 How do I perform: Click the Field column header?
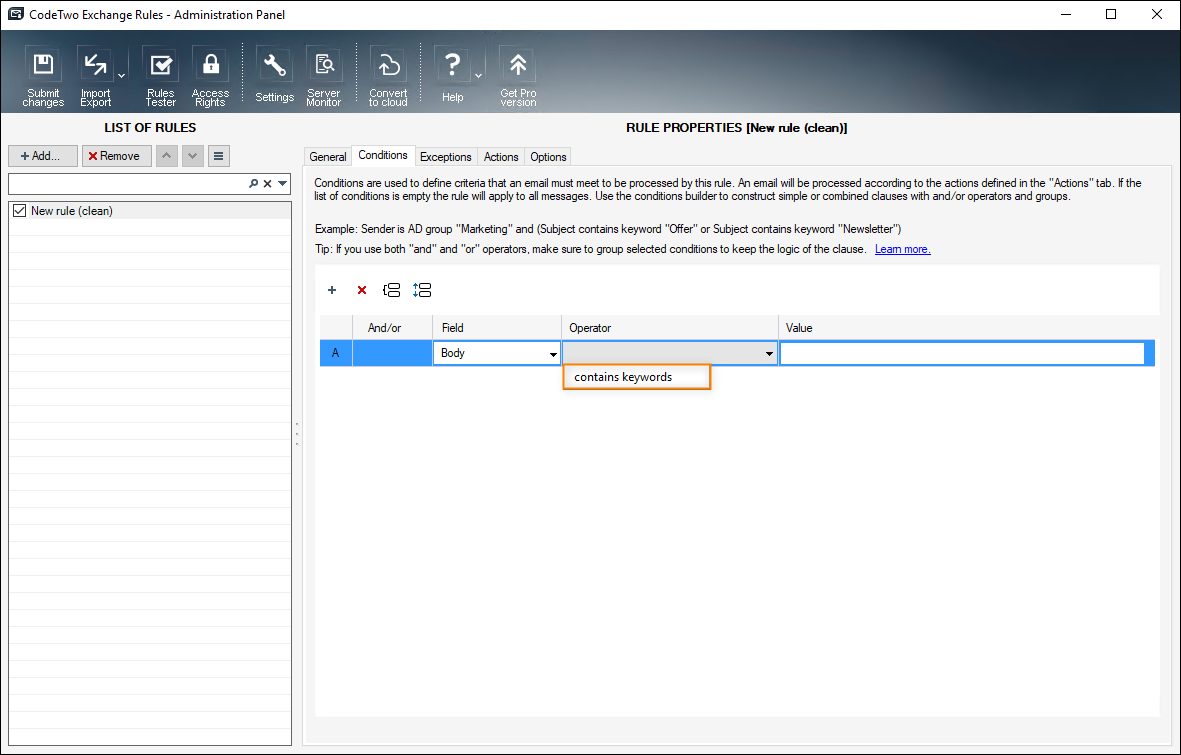(497, 328)
